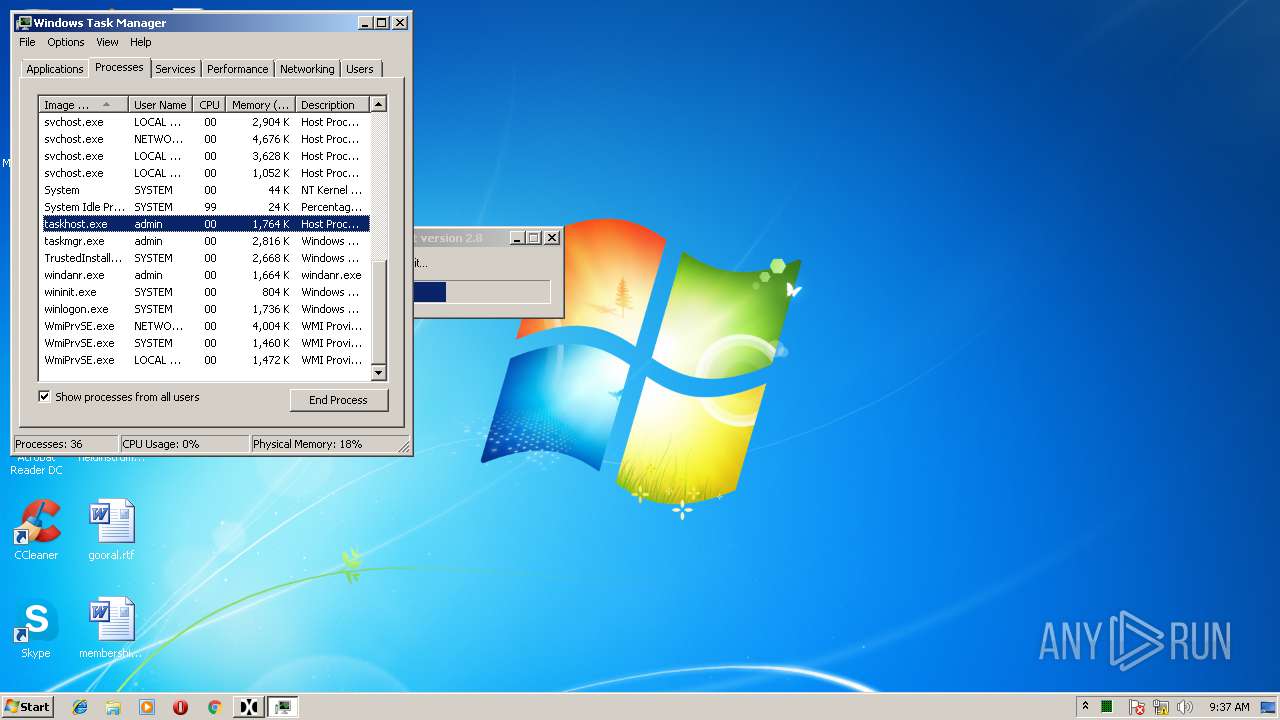
Task: Open Windows Explorer from the taskbar
Action: (113, 707)
